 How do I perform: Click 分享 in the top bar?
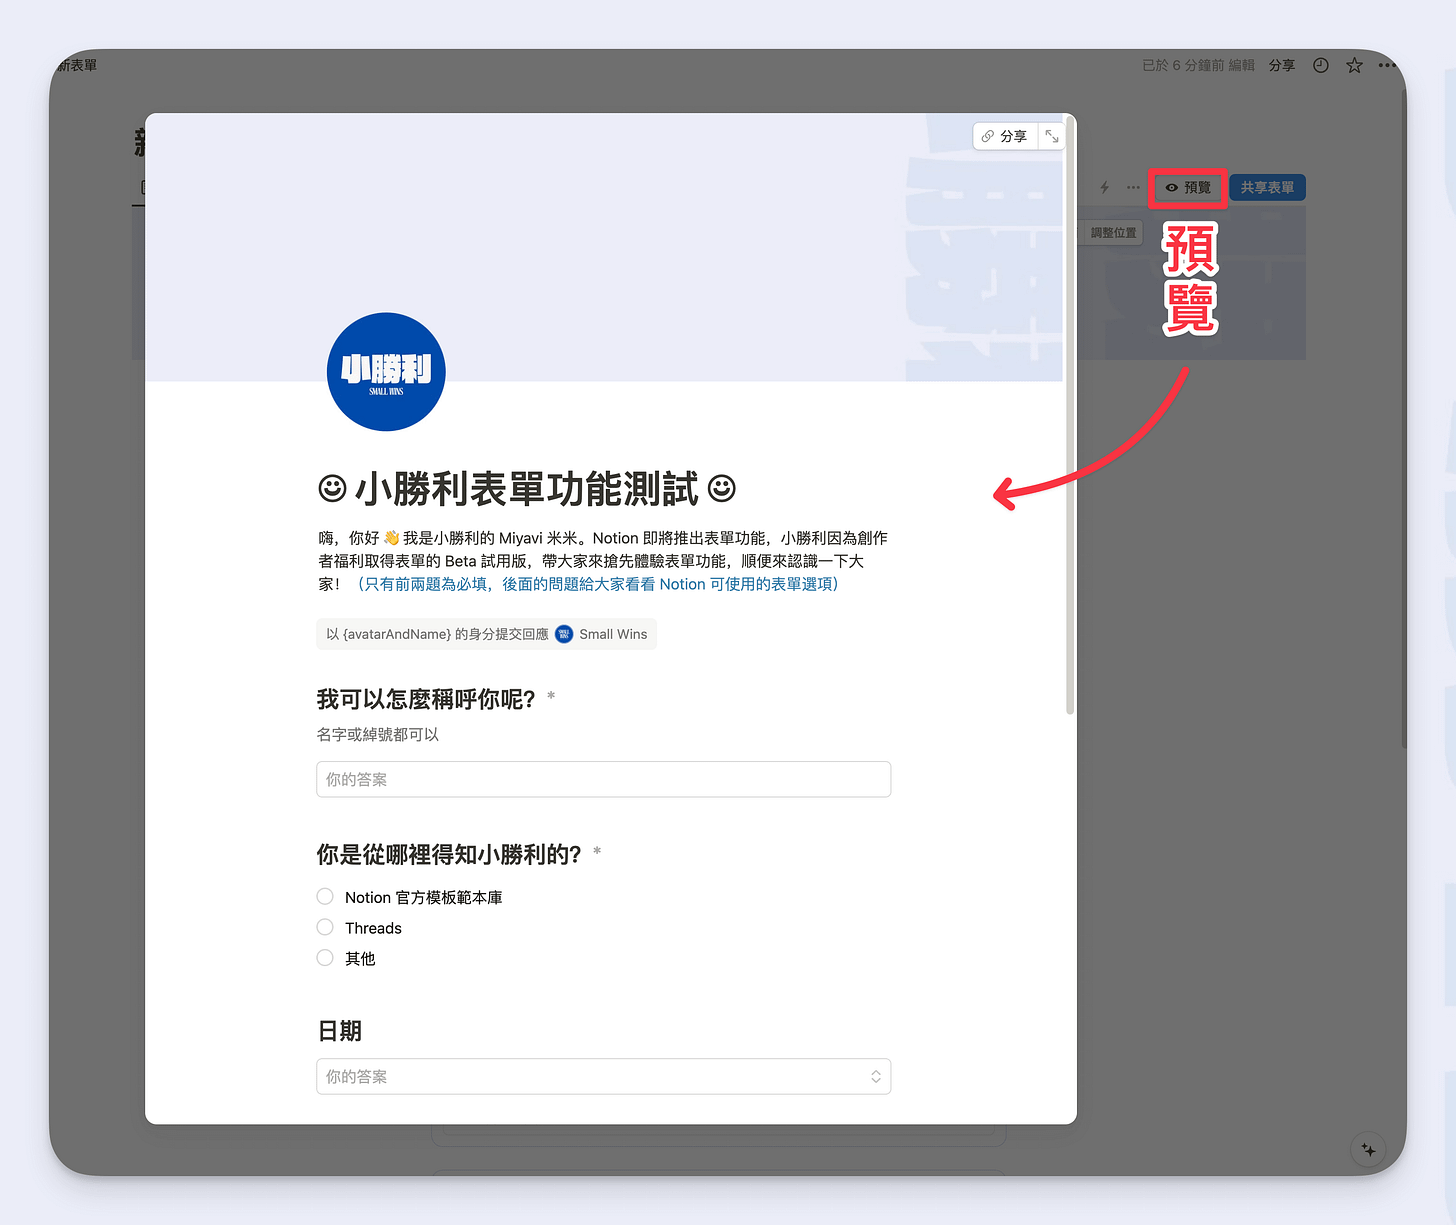tap(1282, 65)
